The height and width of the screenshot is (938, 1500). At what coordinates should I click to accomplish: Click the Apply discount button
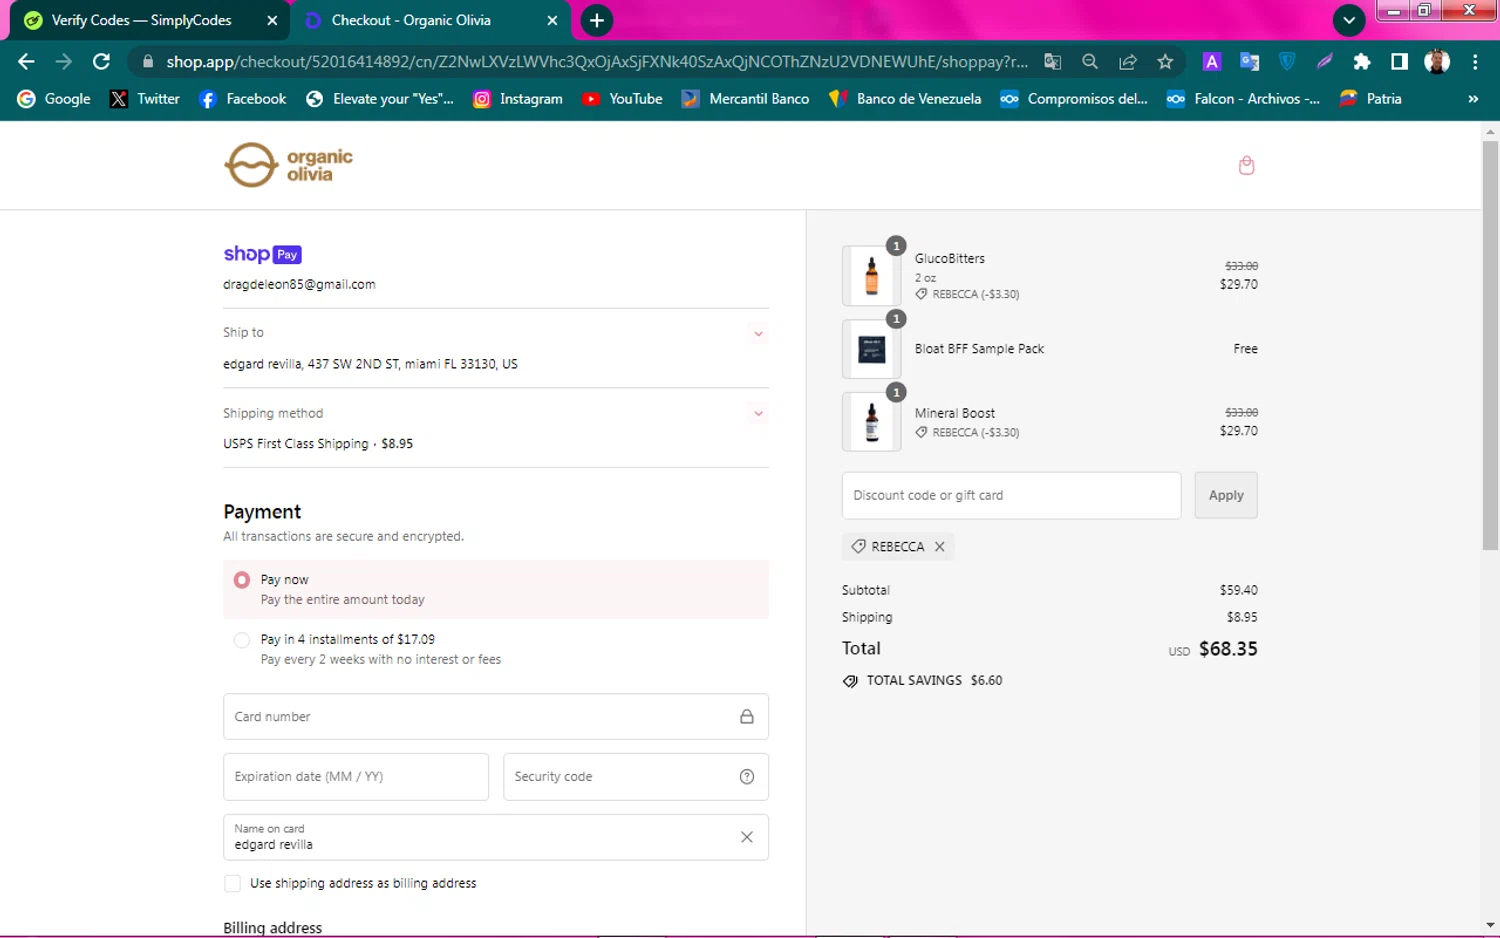[1226, 496]
